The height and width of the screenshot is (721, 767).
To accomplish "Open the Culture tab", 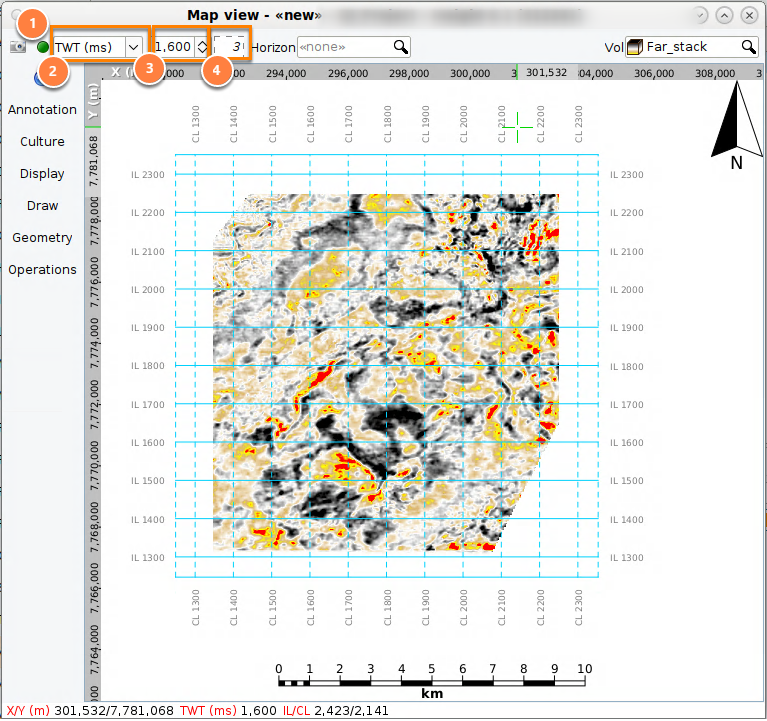I will (42, 141).
